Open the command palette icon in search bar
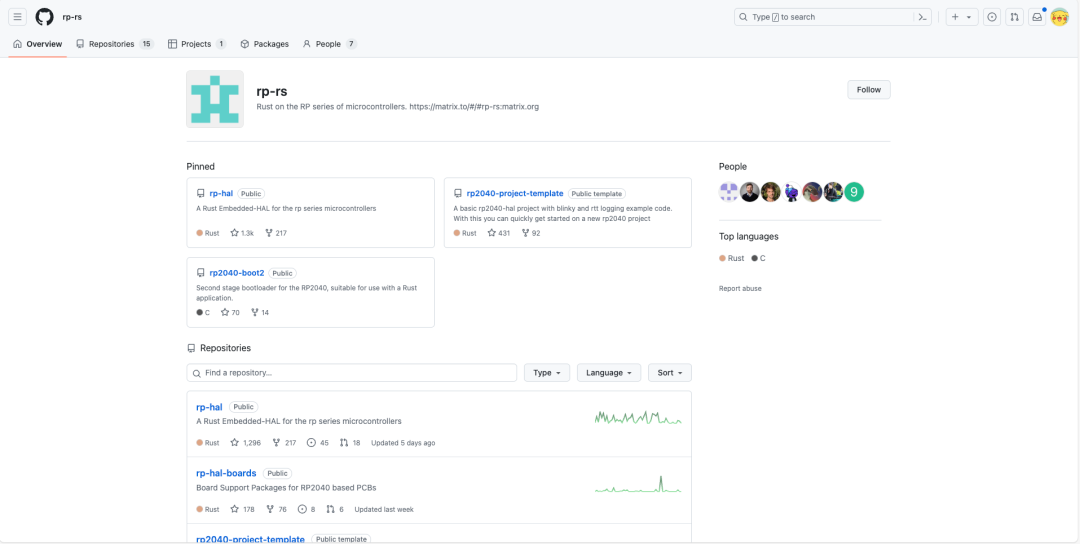 922,17
